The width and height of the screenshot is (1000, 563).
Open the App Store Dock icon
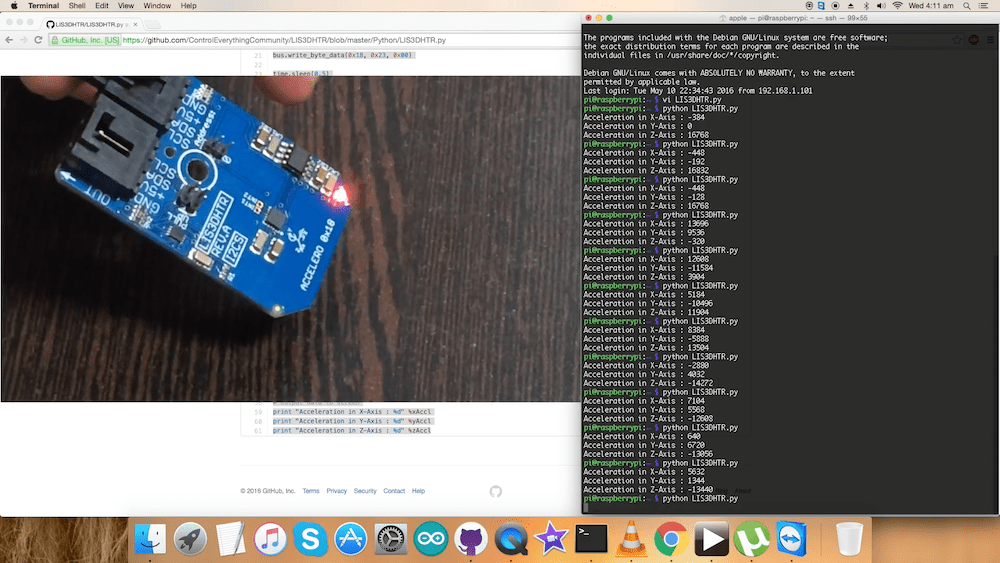[x=351, y=539]
